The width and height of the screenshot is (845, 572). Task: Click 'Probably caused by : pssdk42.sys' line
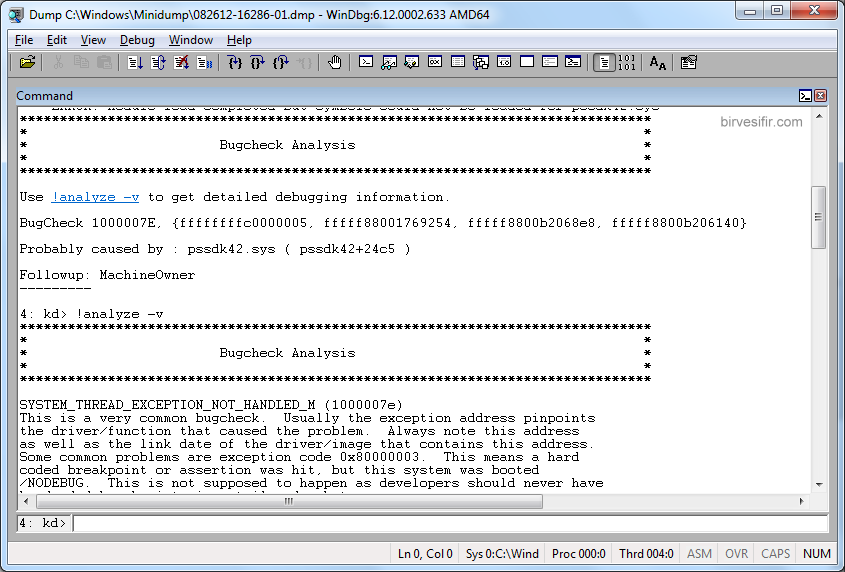click(x=215, y=249)
